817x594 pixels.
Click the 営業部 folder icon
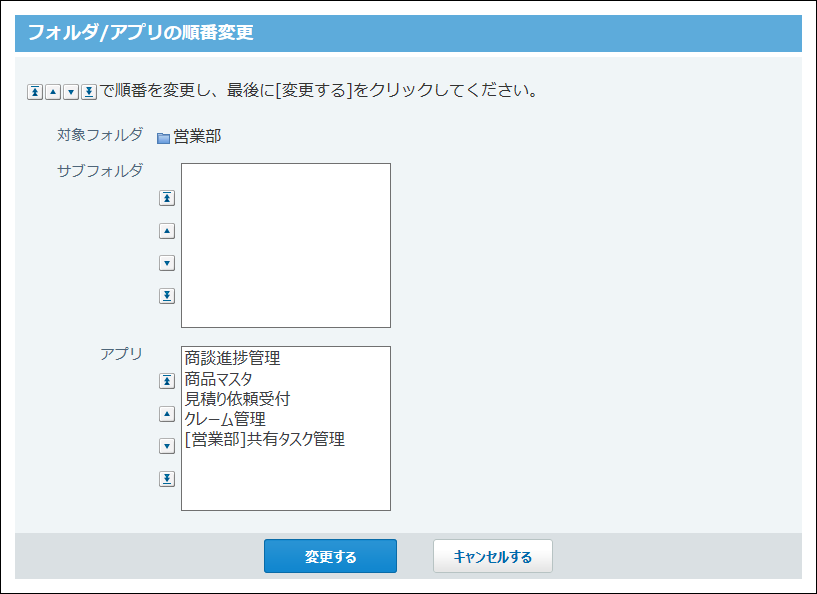(x=164, y=138)
